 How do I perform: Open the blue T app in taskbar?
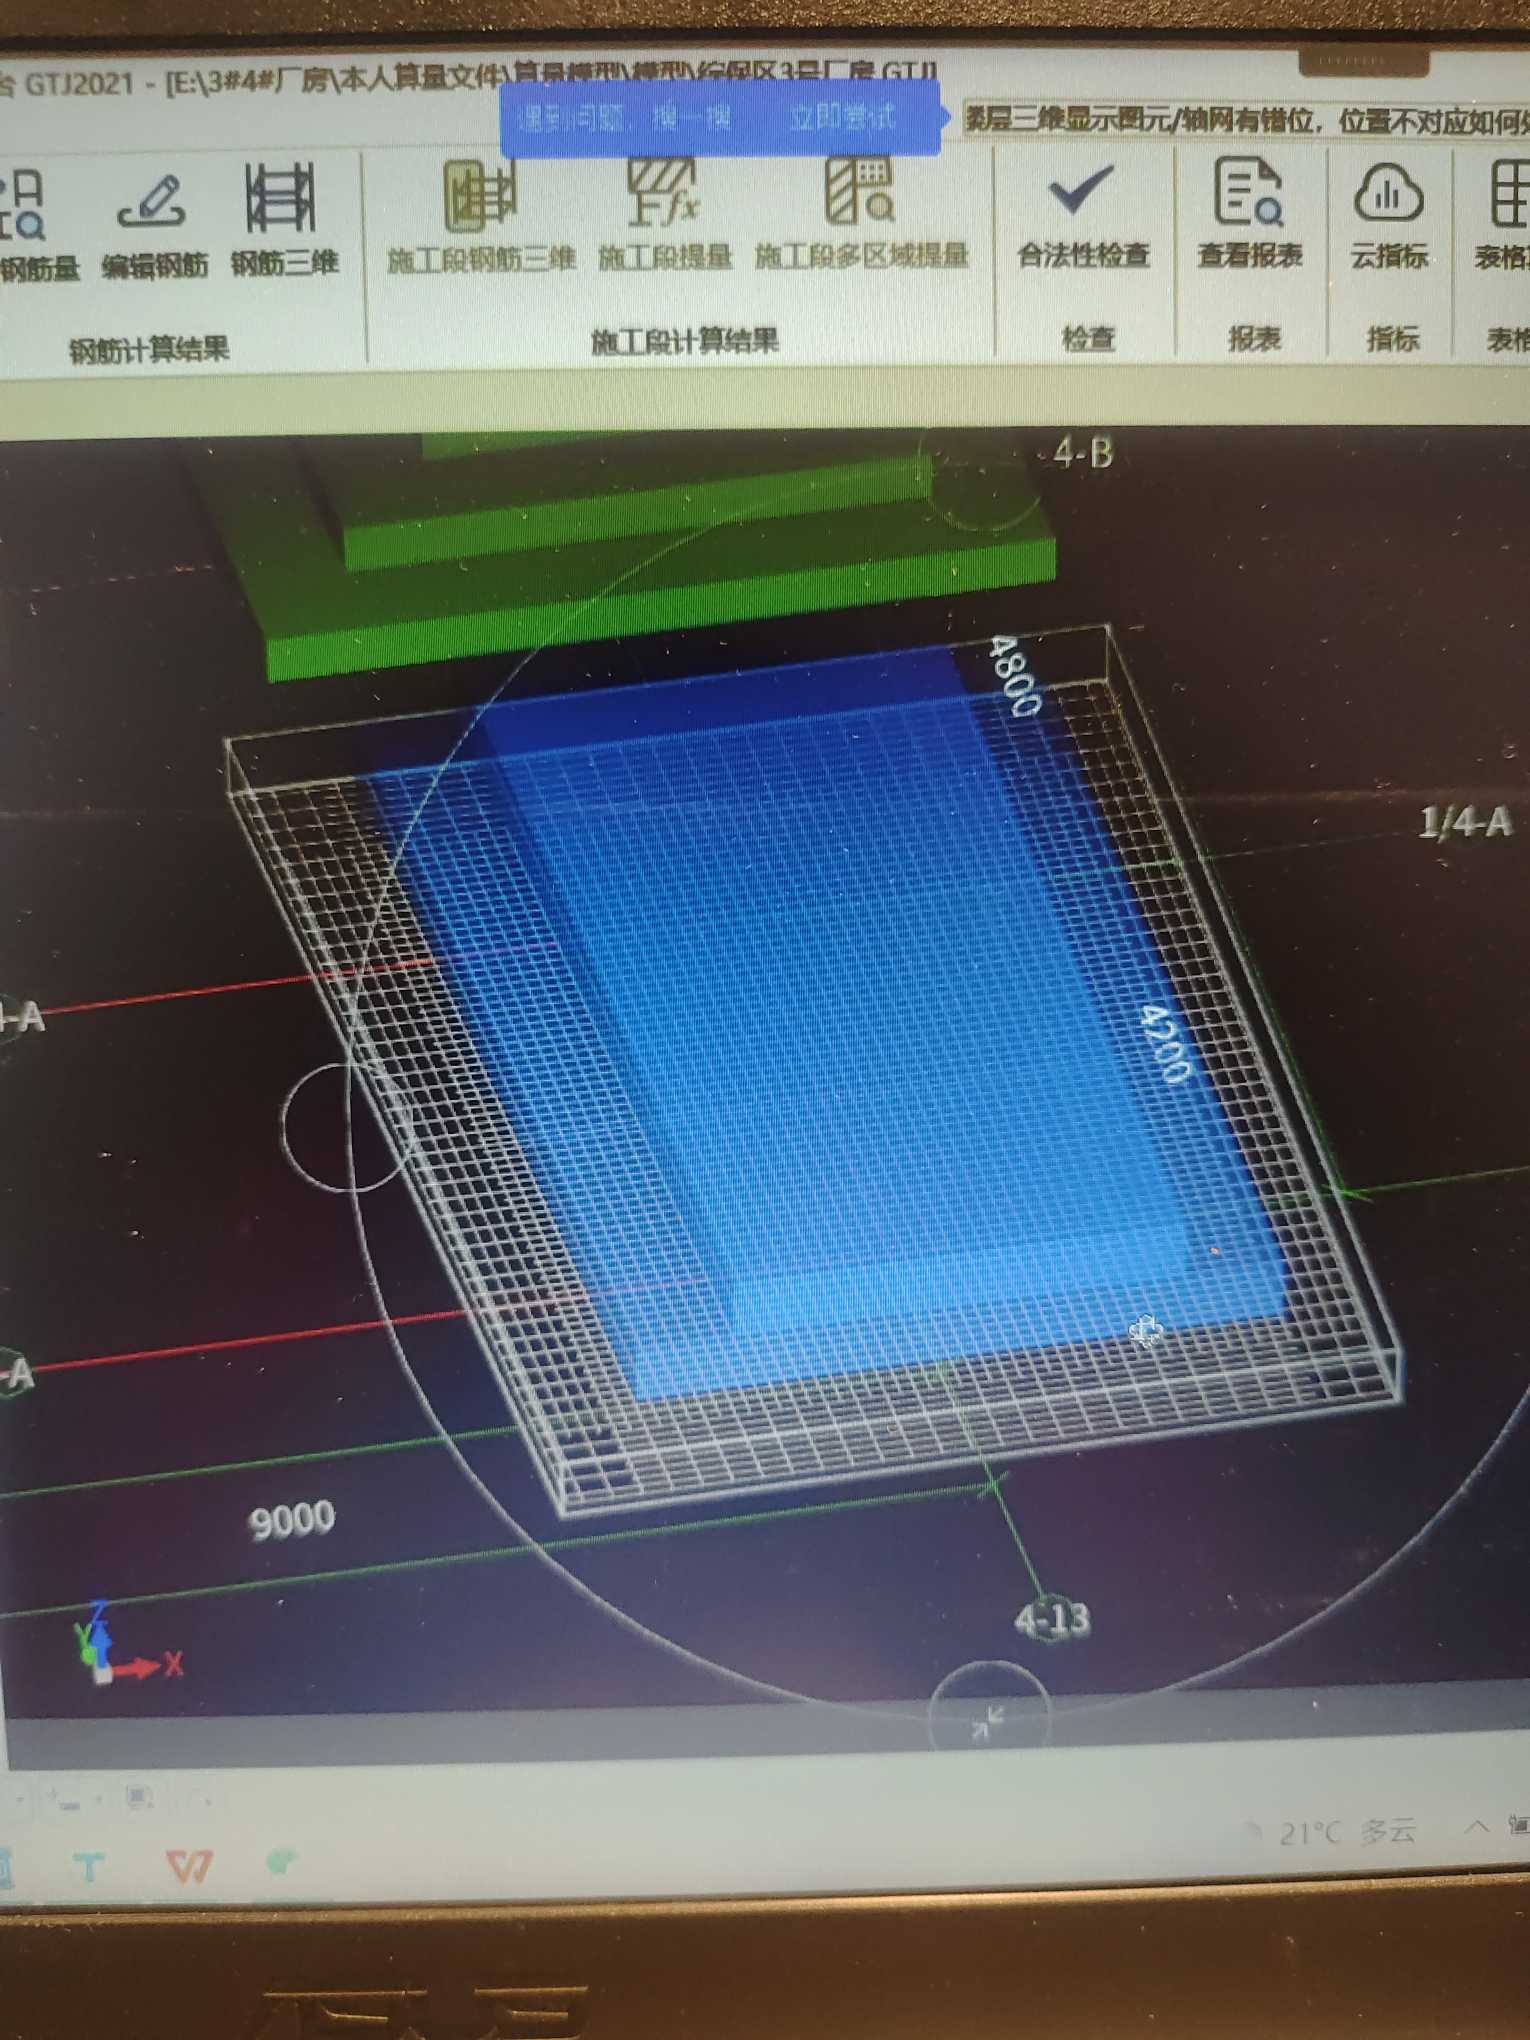(88, 1866)
